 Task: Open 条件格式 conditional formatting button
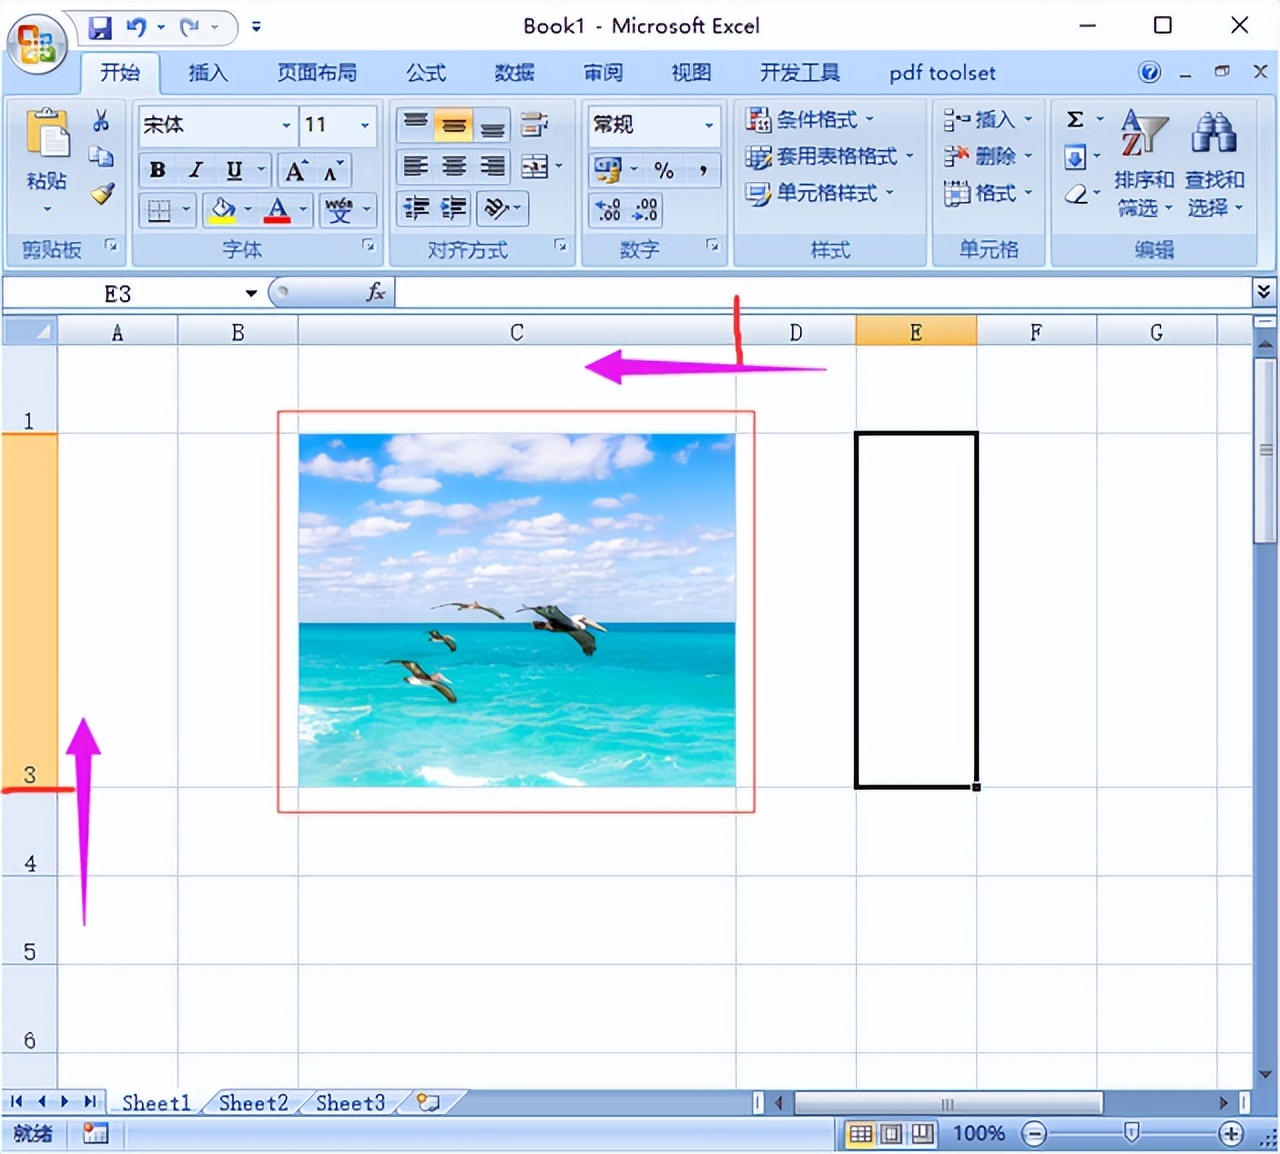[810, 120]
